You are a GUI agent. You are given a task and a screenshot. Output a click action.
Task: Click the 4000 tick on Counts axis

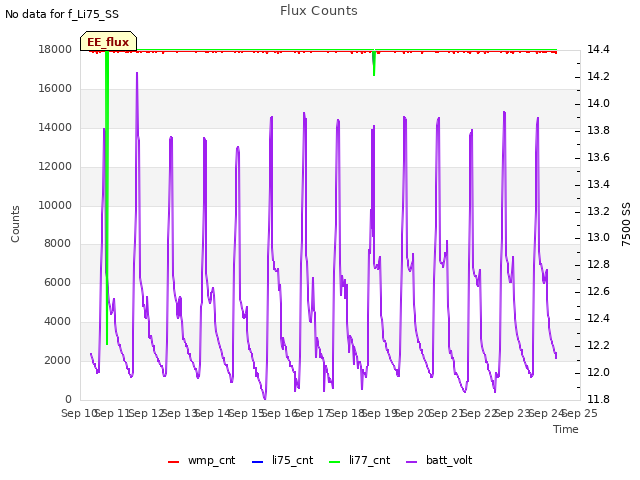[58, 321]
